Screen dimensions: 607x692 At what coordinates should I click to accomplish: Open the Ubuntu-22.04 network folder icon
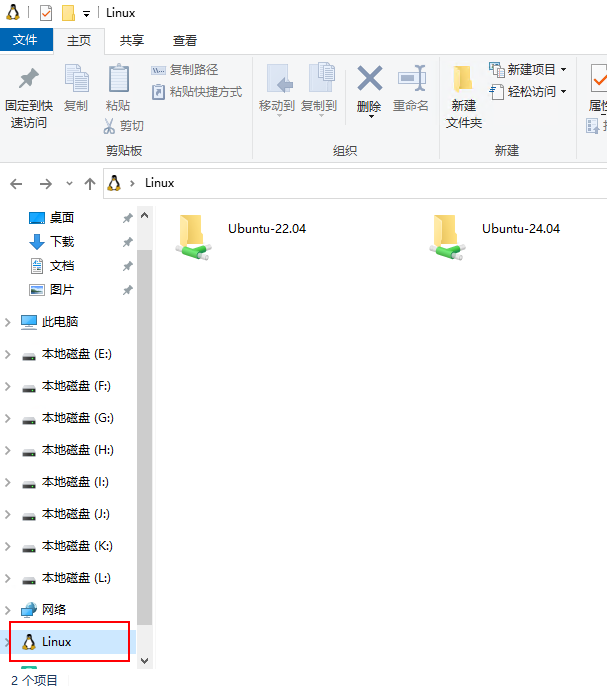point(193,237)
